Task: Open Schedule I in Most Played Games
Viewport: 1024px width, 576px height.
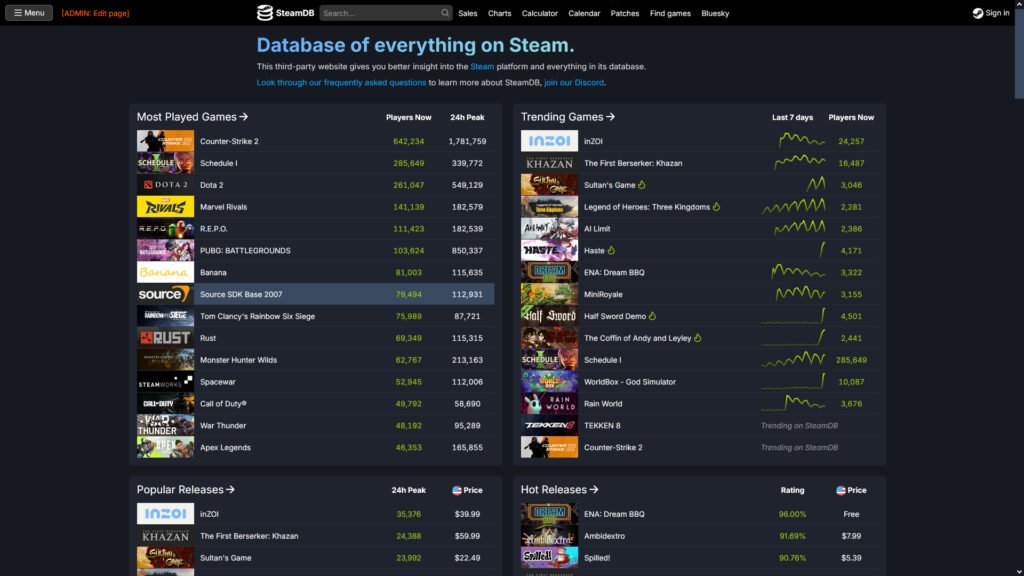Action: [x=219, y=163]
